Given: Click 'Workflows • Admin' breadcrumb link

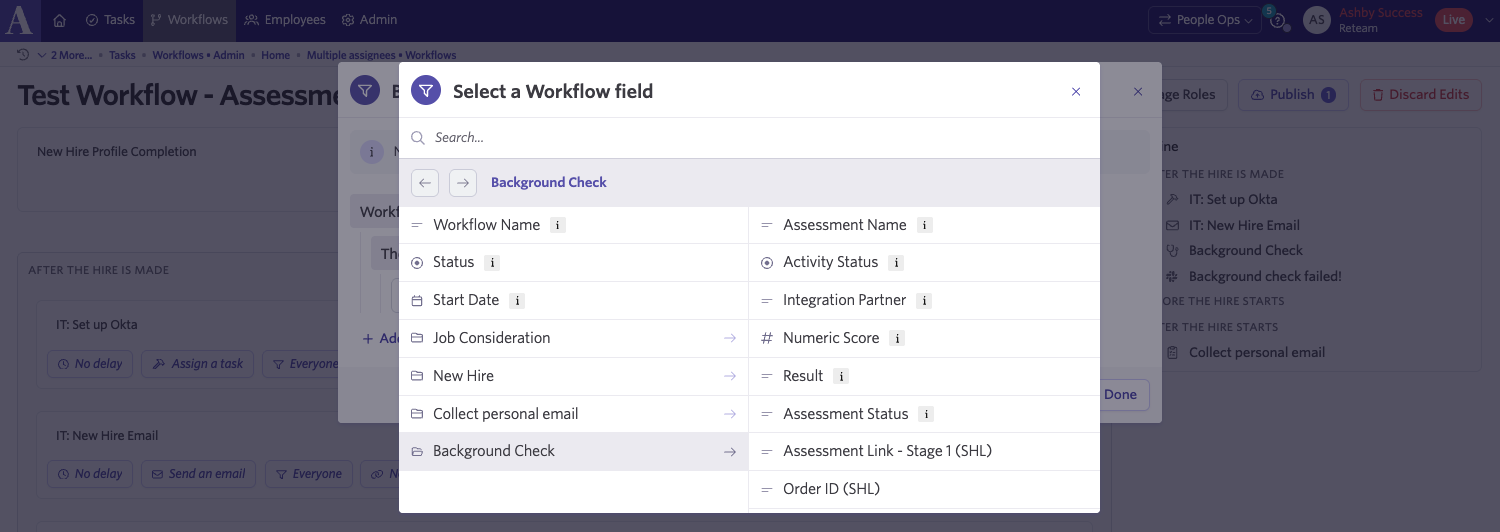Looking at the screenshot, I should [x=198, y=55].
